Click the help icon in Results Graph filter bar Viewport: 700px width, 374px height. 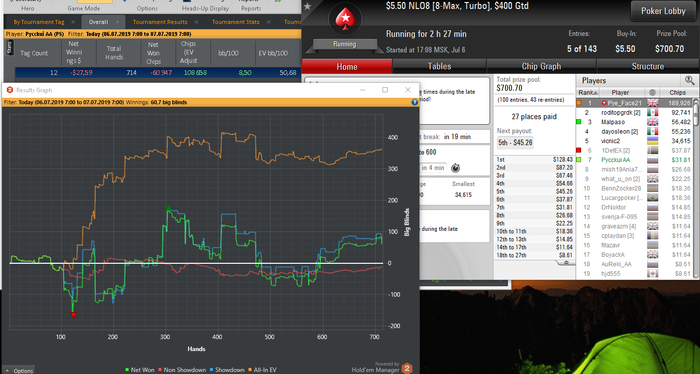coord(414,102)
